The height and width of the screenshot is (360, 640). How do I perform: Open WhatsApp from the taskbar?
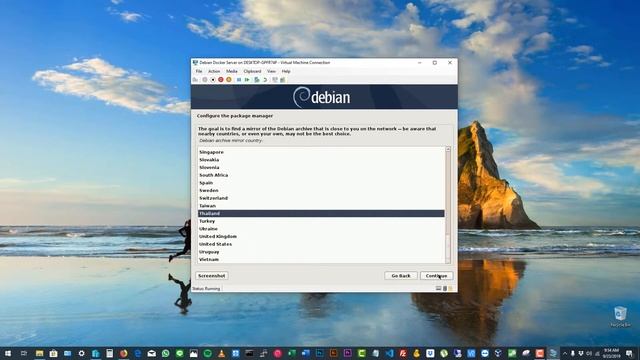click(x=166, y=353)
